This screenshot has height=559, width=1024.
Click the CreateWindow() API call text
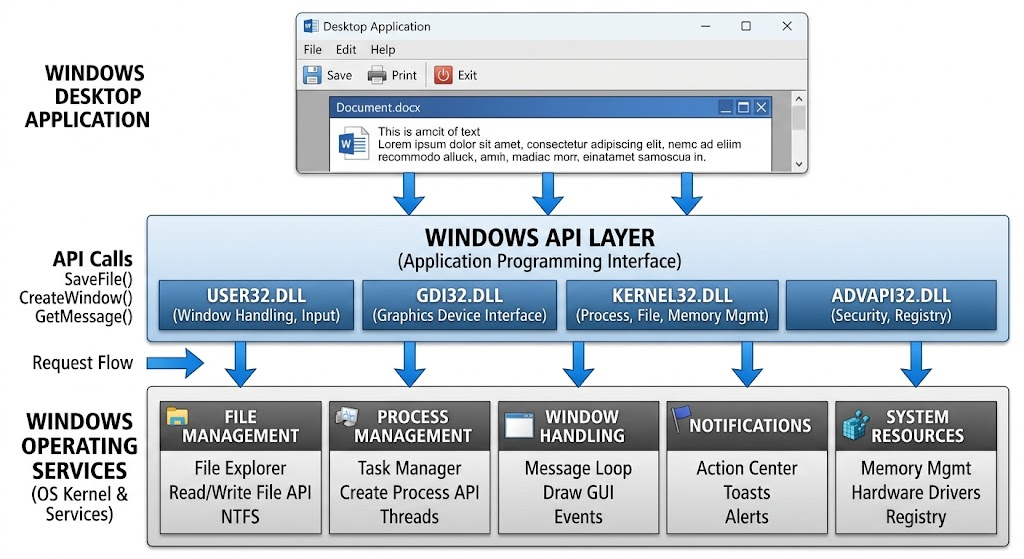click(76, 298)
